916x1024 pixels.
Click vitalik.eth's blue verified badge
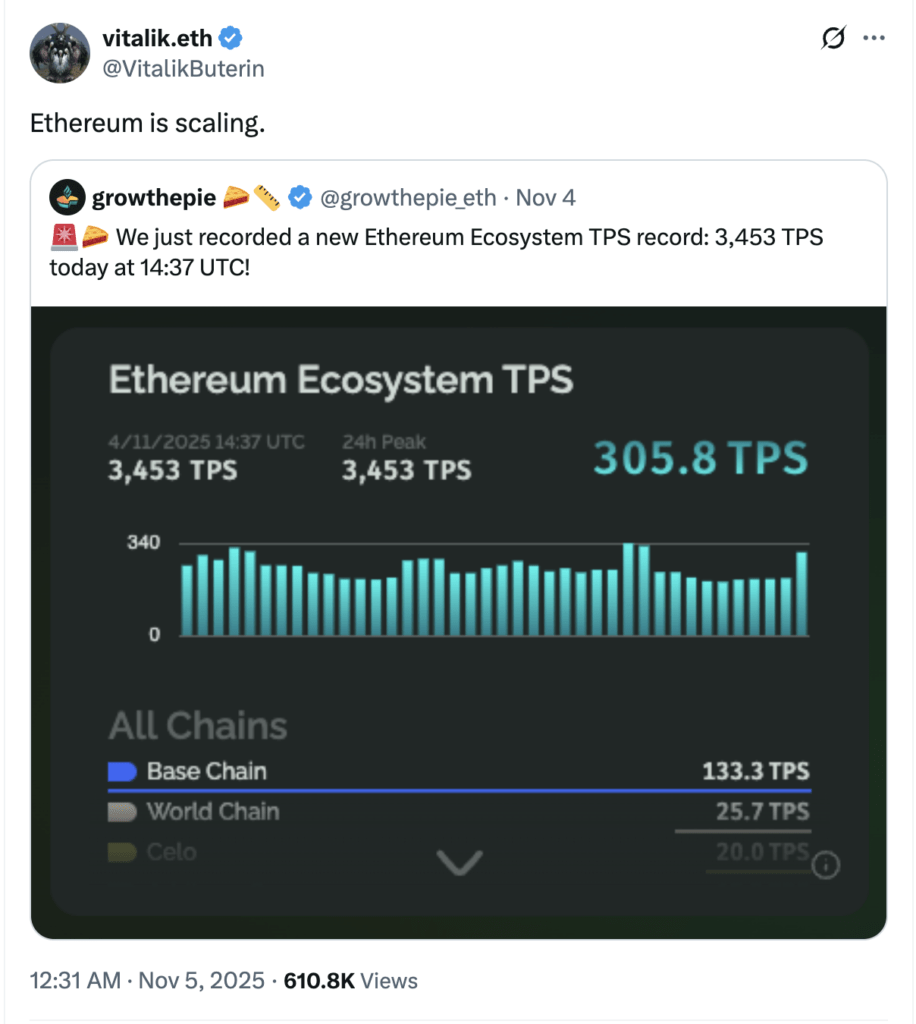(230, 37)
